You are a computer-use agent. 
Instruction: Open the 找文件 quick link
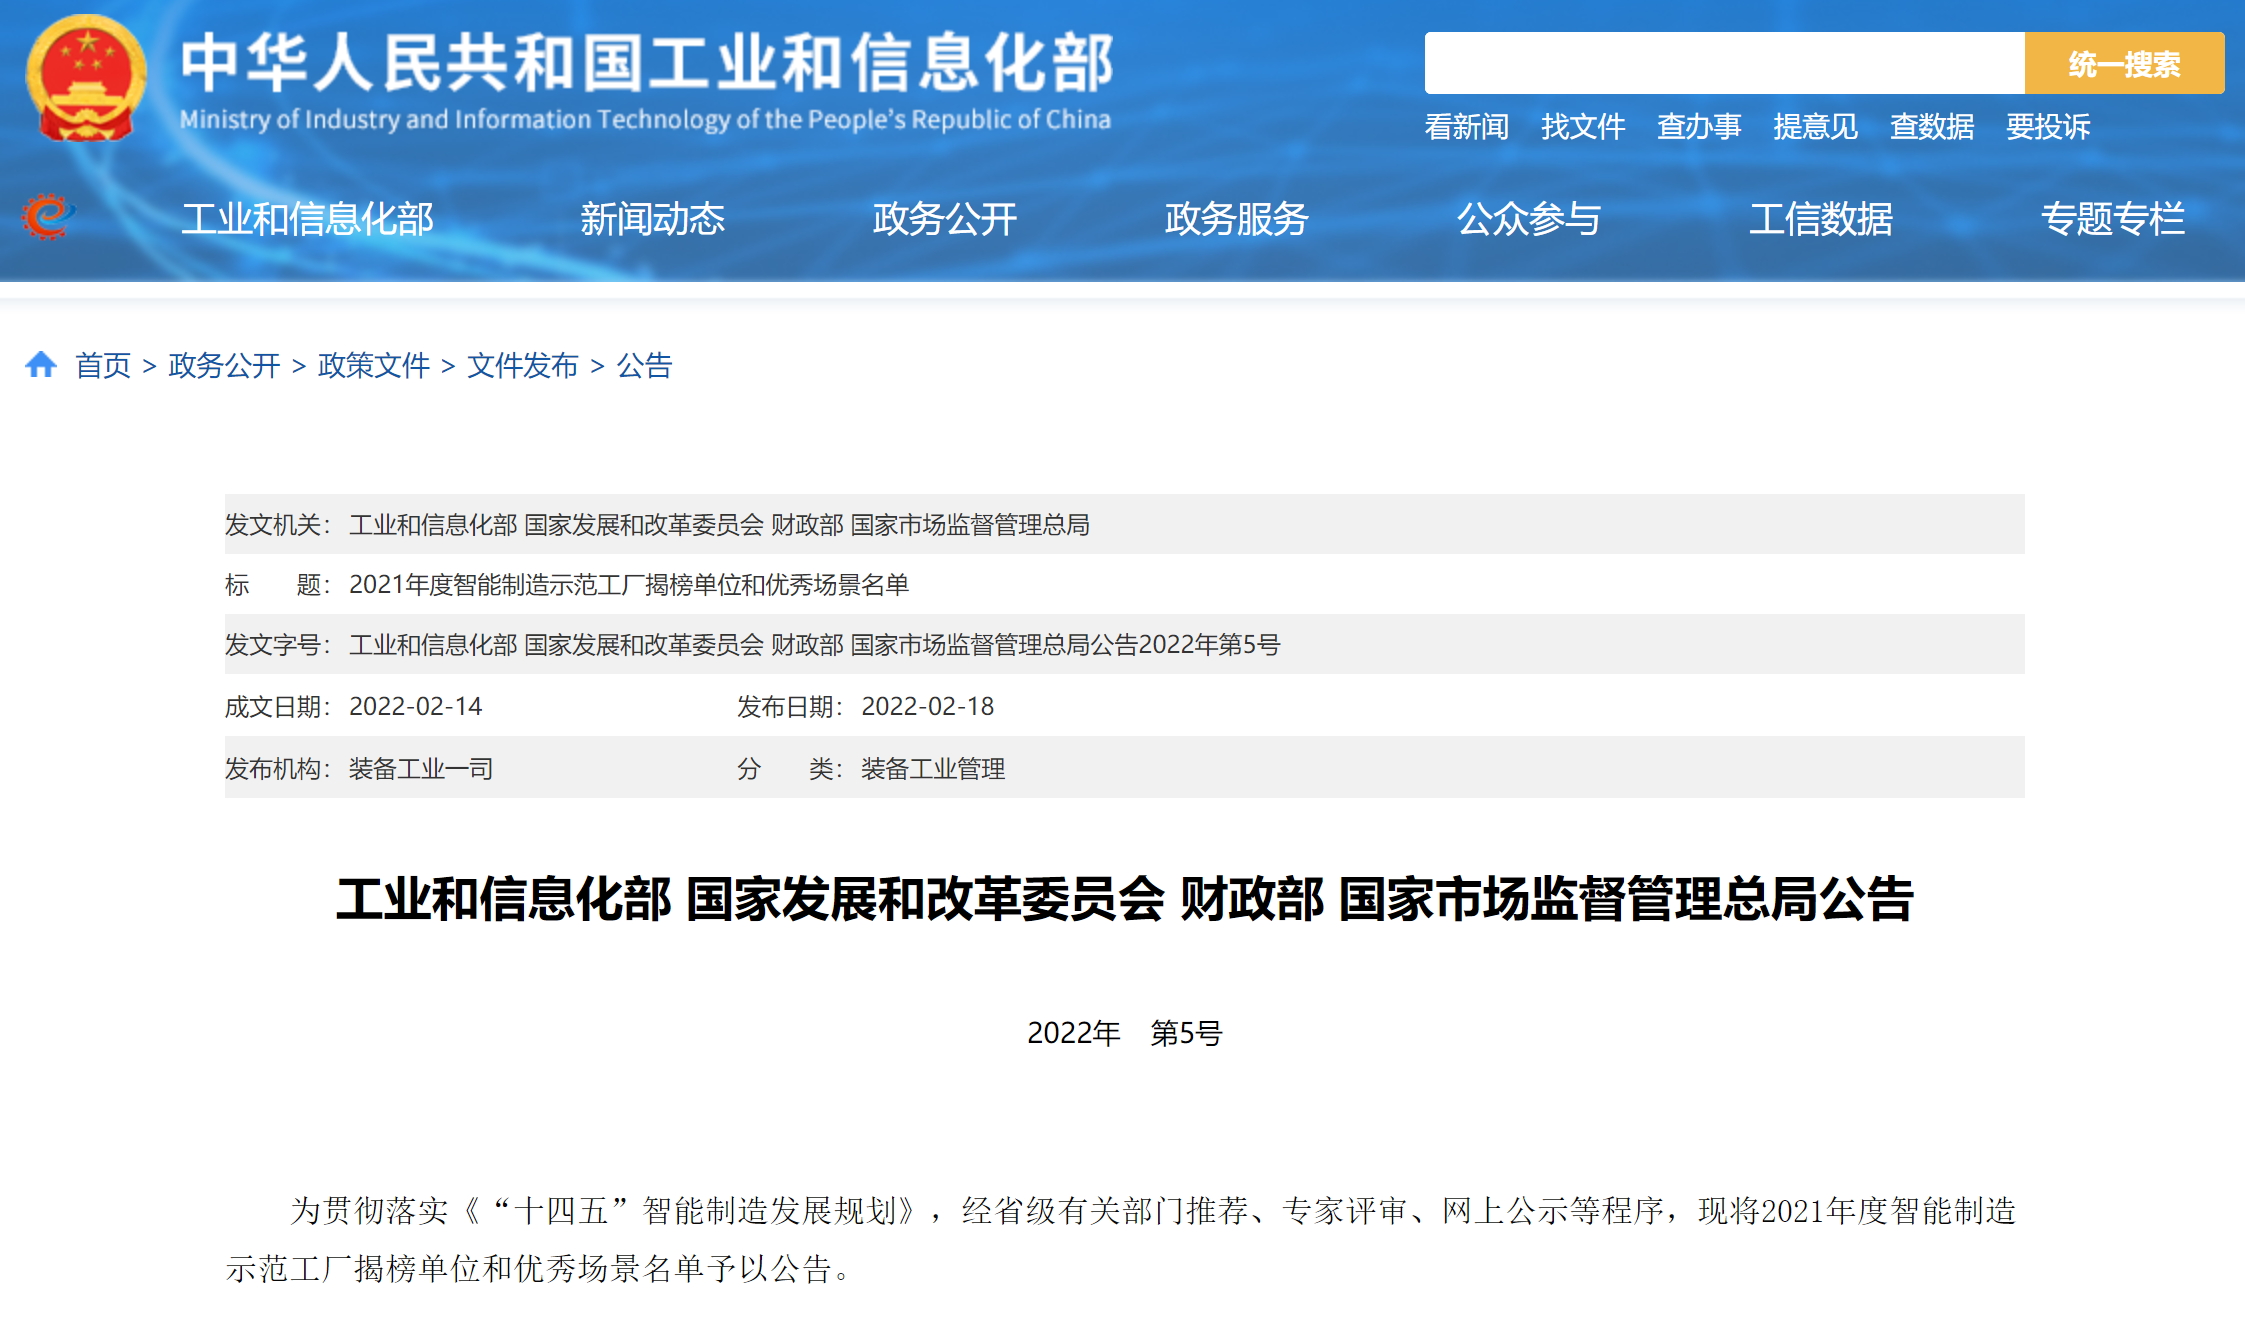pyautogui.click(x=1583, y=126)
